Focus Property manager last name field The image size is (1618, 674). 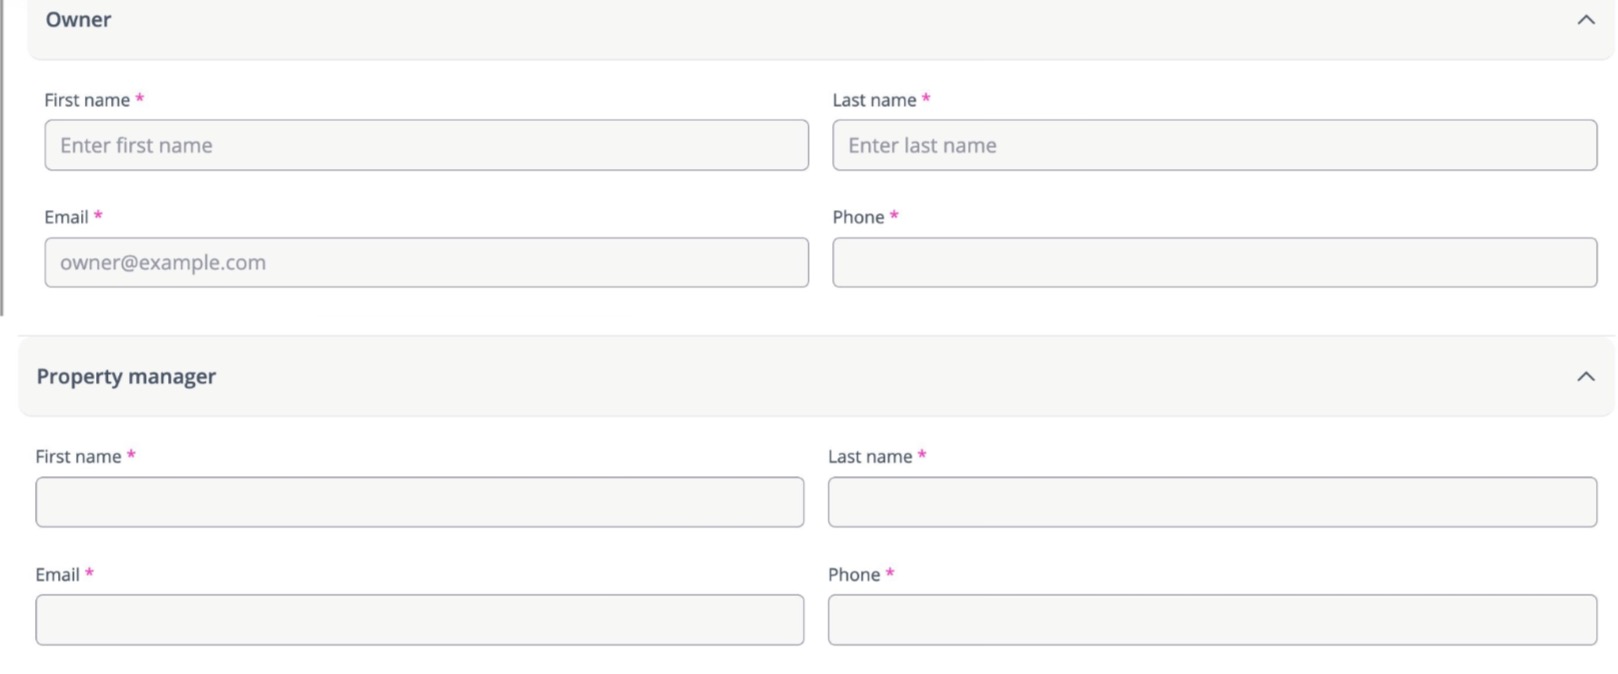point(1212,502)
